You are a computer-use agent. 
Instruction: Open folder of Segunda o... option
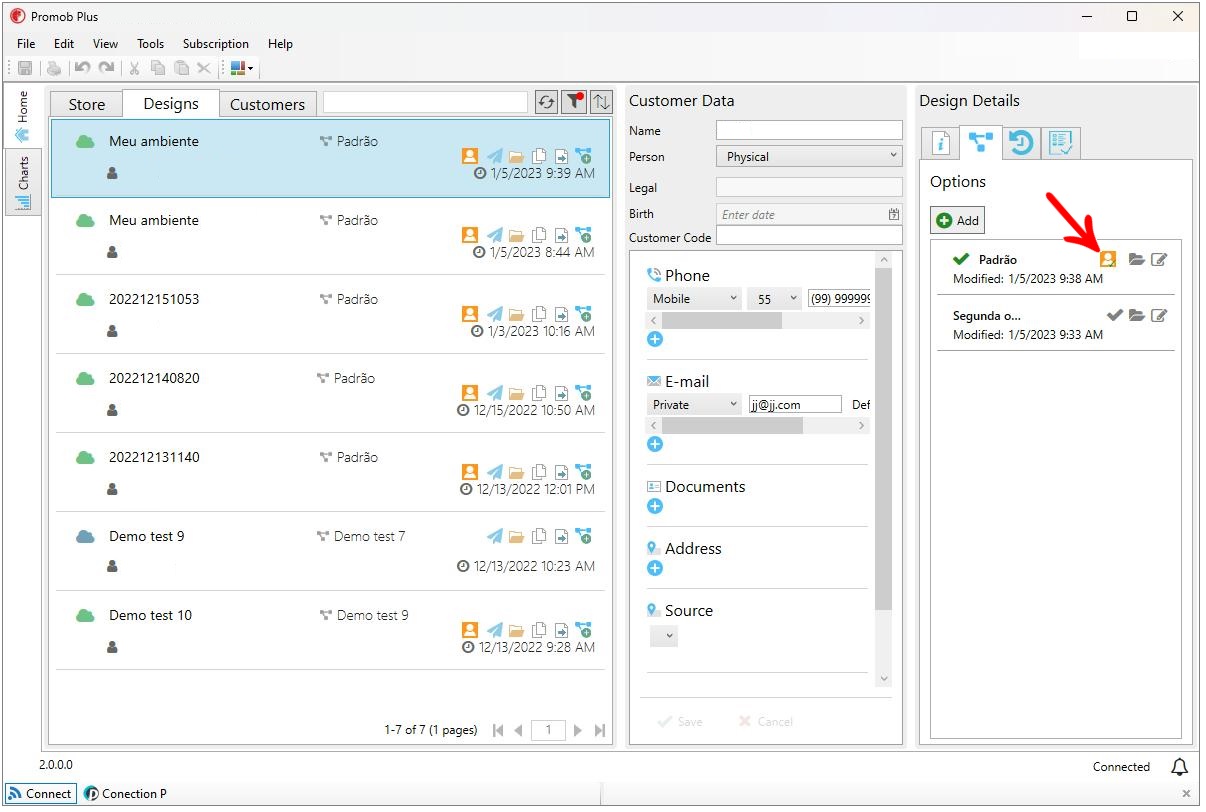[x=1136, y=315]
